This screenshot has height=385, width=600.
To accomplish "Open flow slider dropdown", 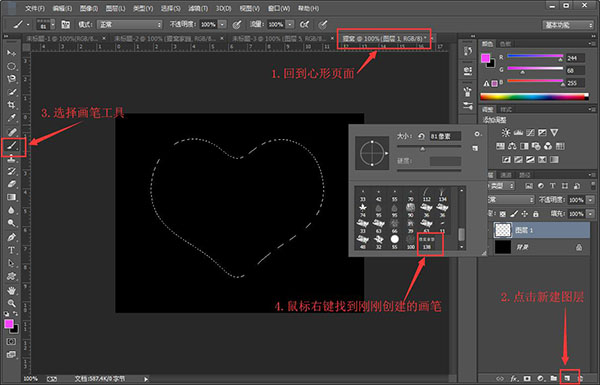I will (290, 24).
